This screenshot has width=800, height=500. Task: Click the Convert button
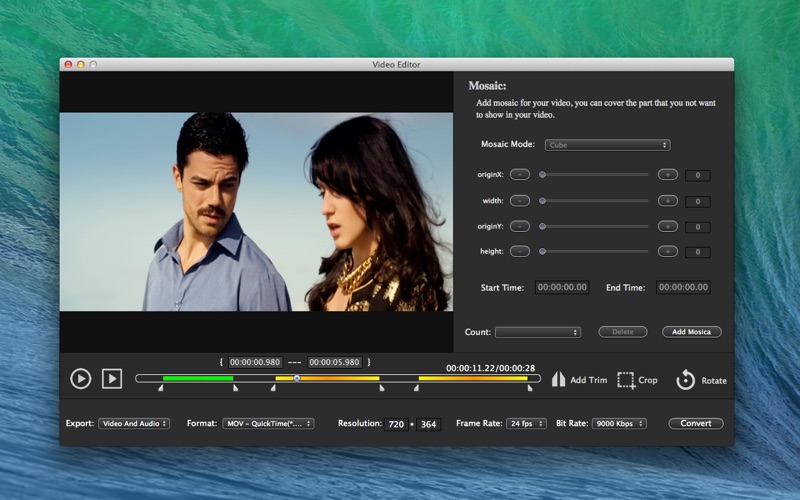pos(696,423)
